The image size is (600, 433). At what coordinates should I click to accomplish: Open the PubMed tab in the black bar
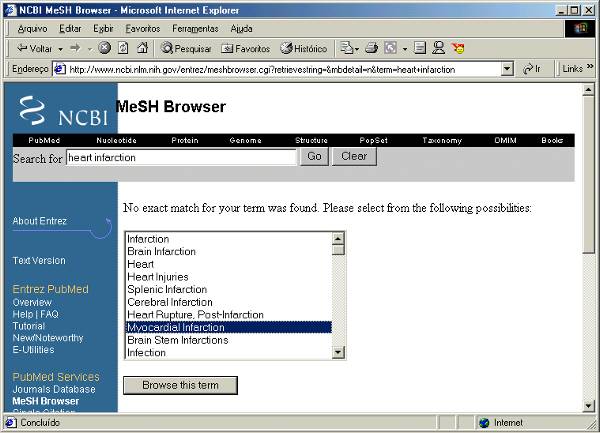click(x=45, y=140)
